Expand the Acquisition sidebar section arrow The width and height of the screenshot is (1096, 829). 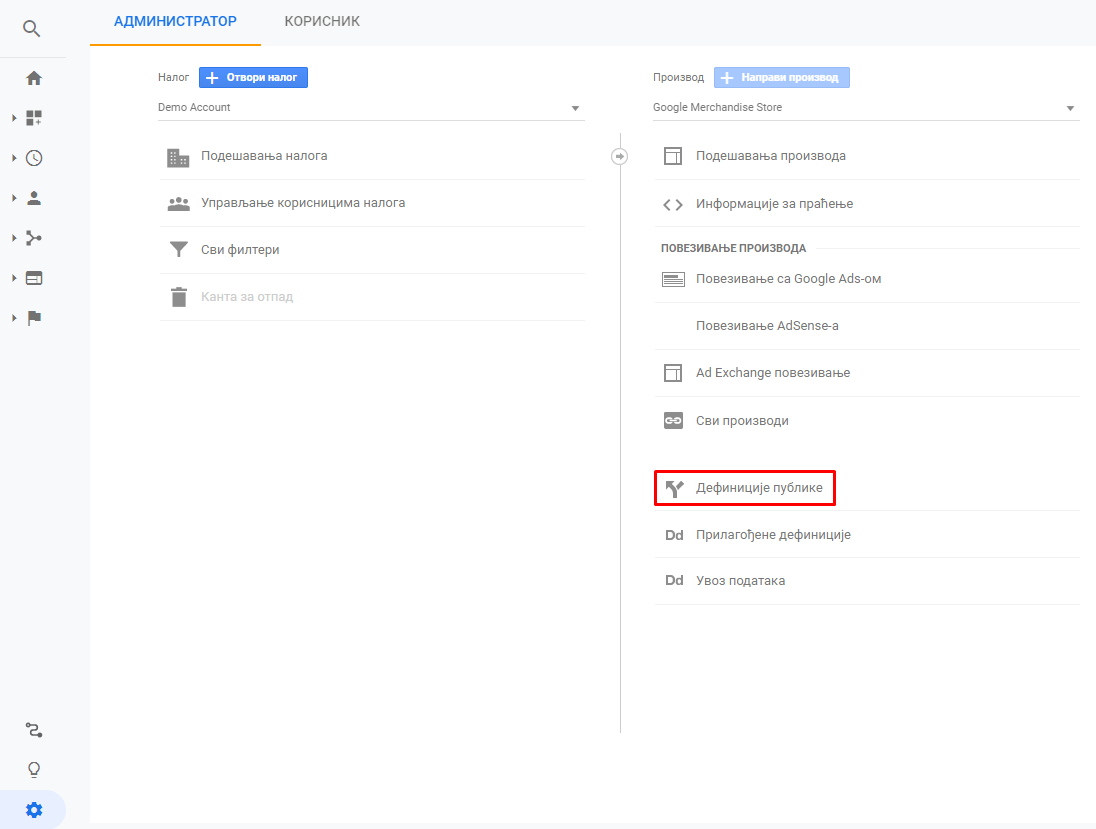pos(14,238)
